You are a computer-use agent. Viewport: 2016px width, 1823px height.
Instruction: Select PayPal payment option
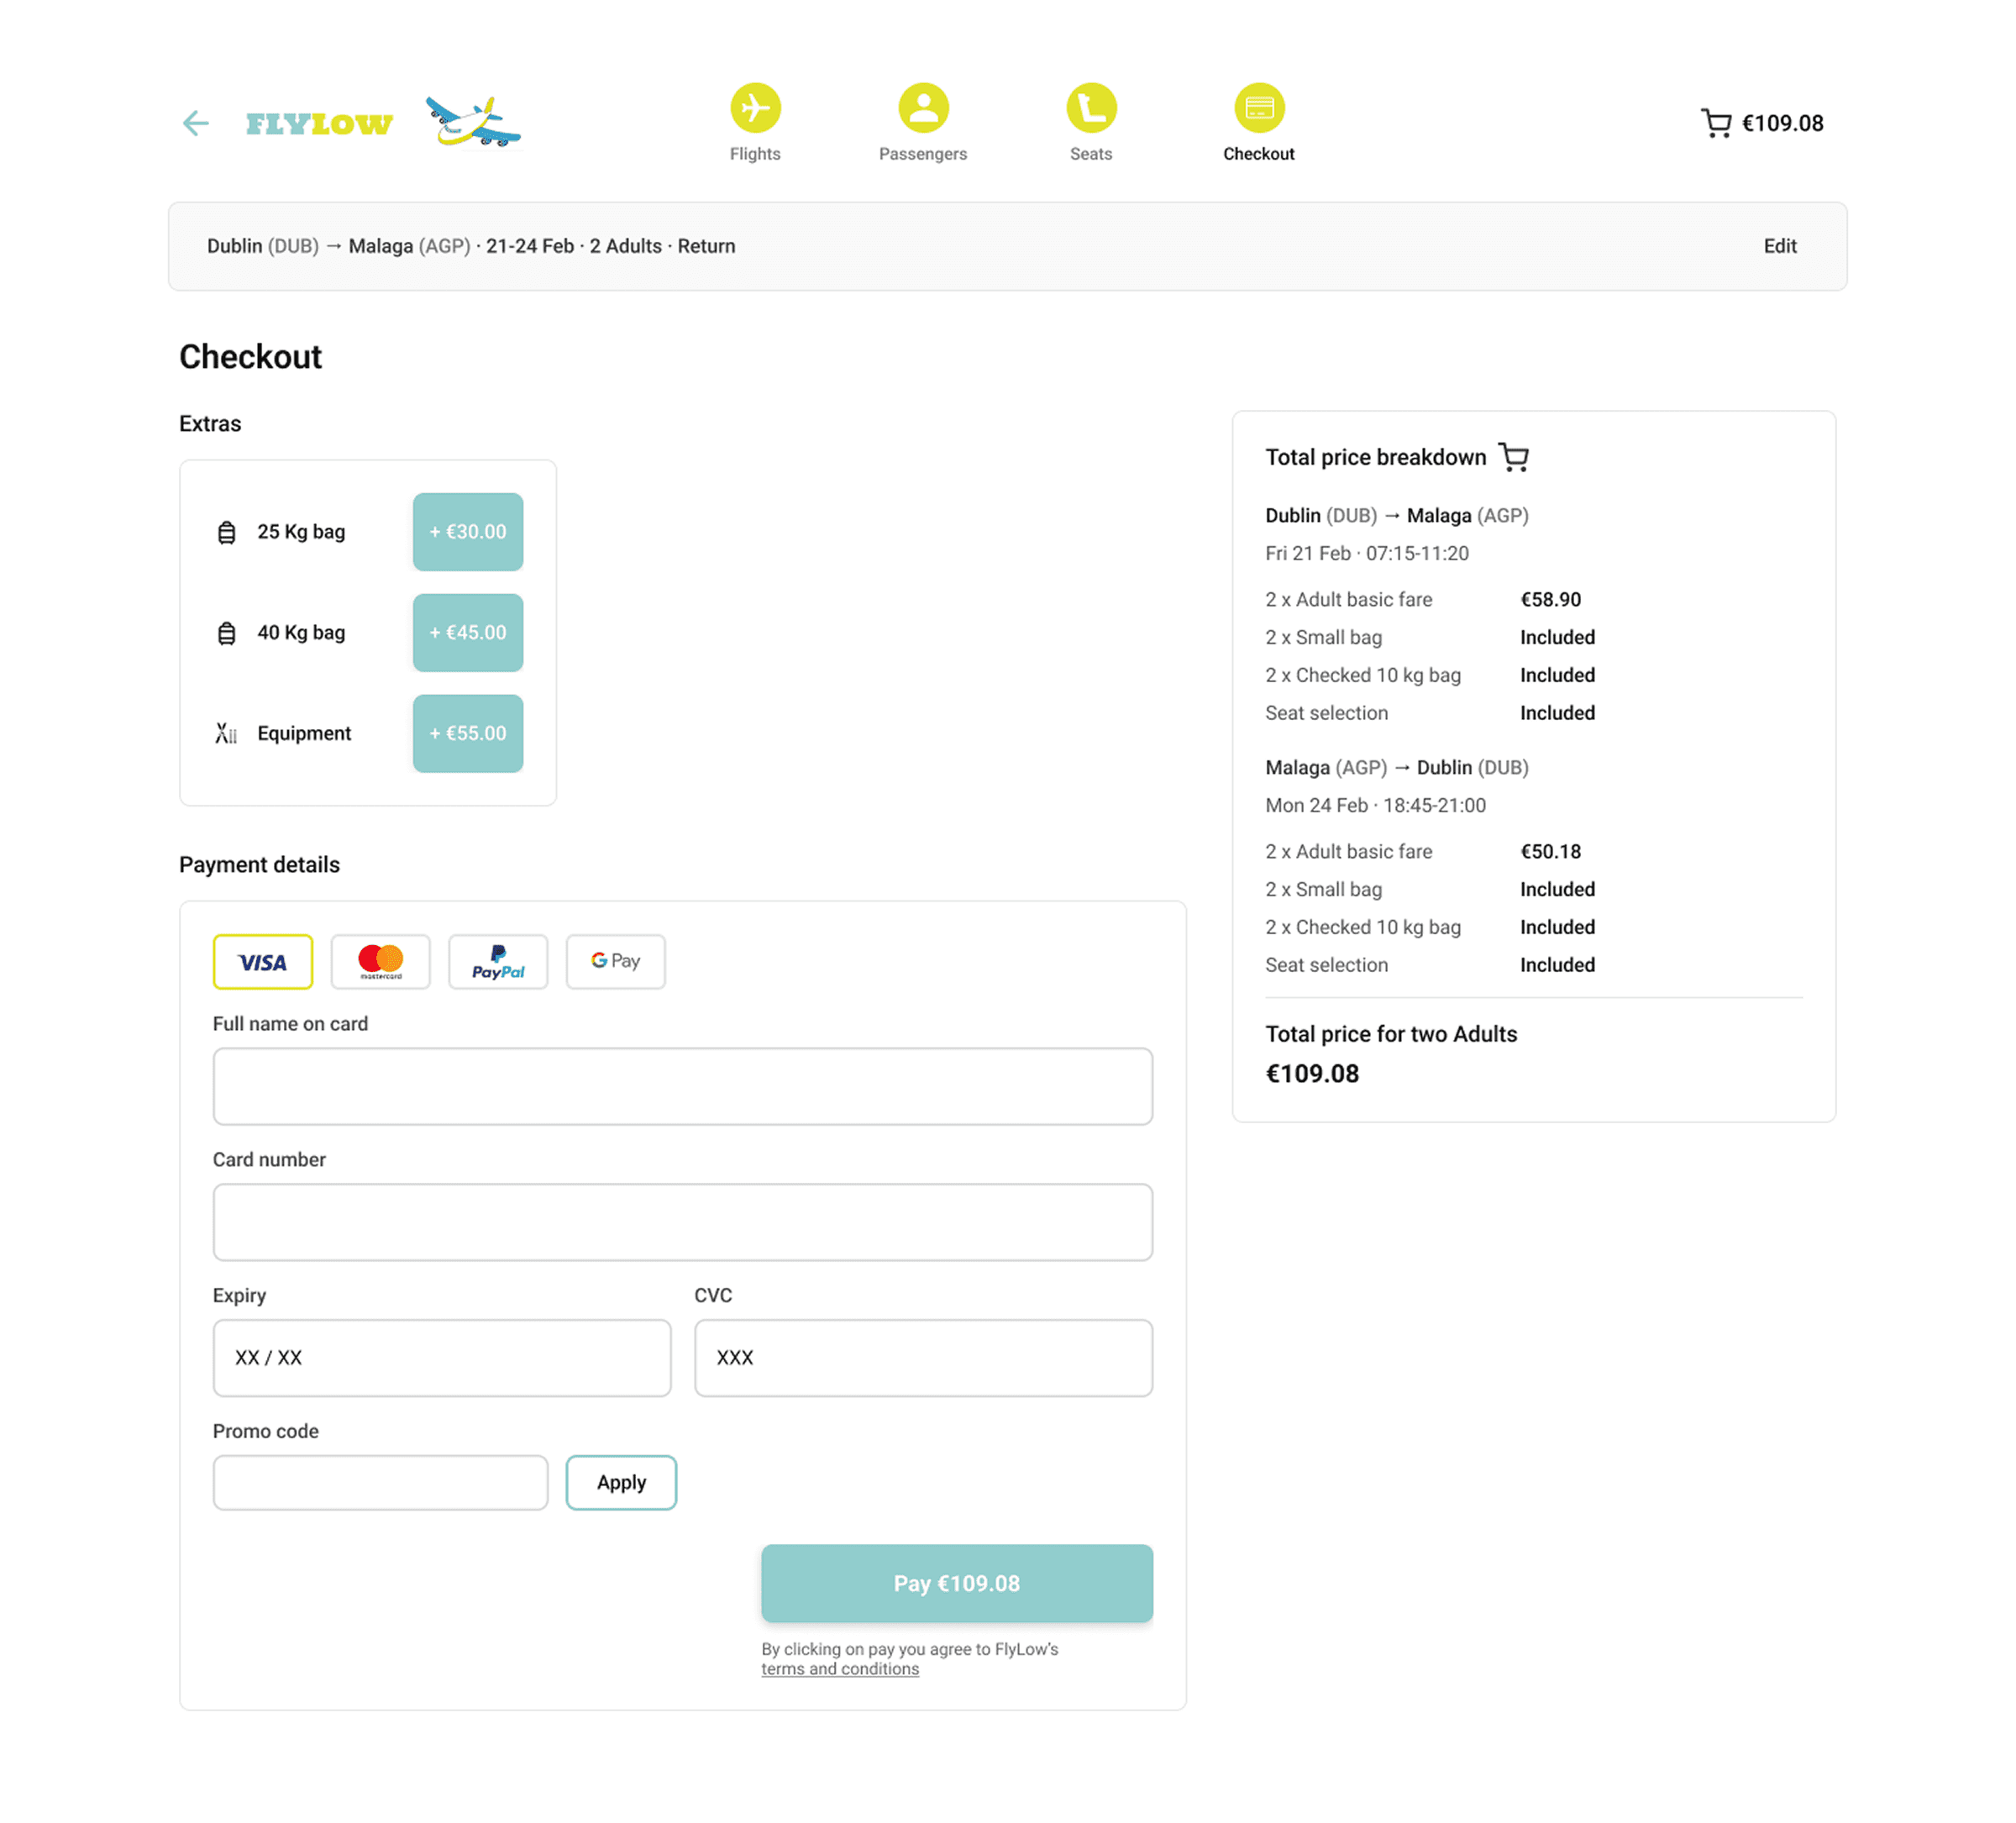(x=498, y=961)
